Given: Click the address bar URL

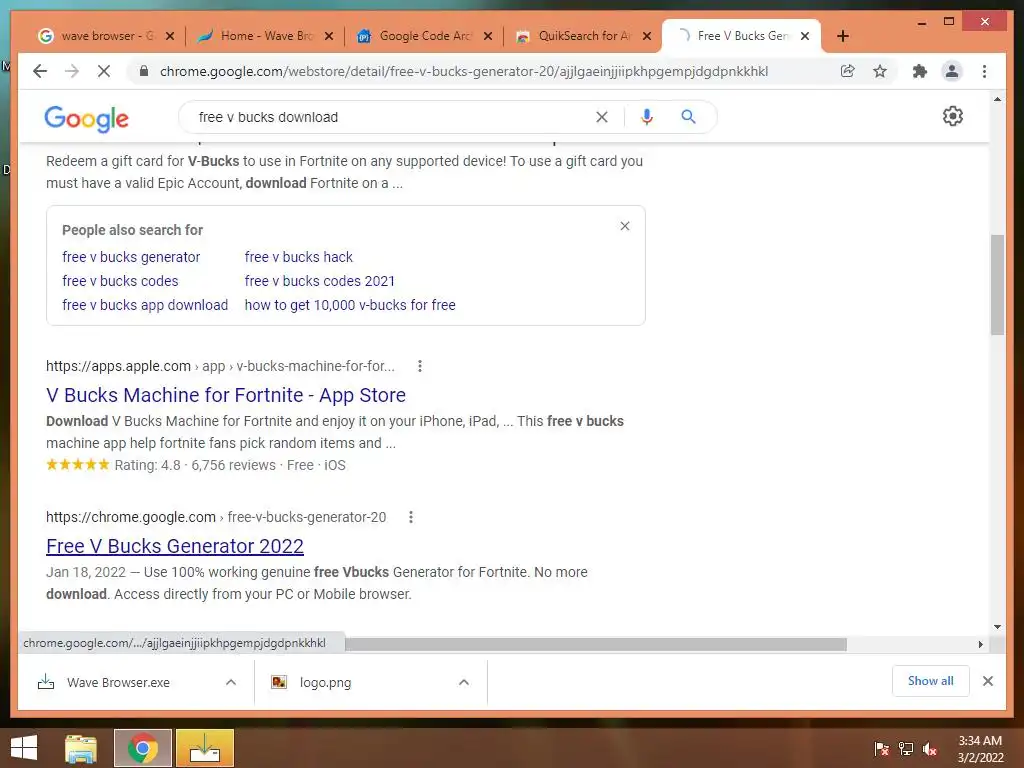Looking at the screenshot, I should point(464,71).
